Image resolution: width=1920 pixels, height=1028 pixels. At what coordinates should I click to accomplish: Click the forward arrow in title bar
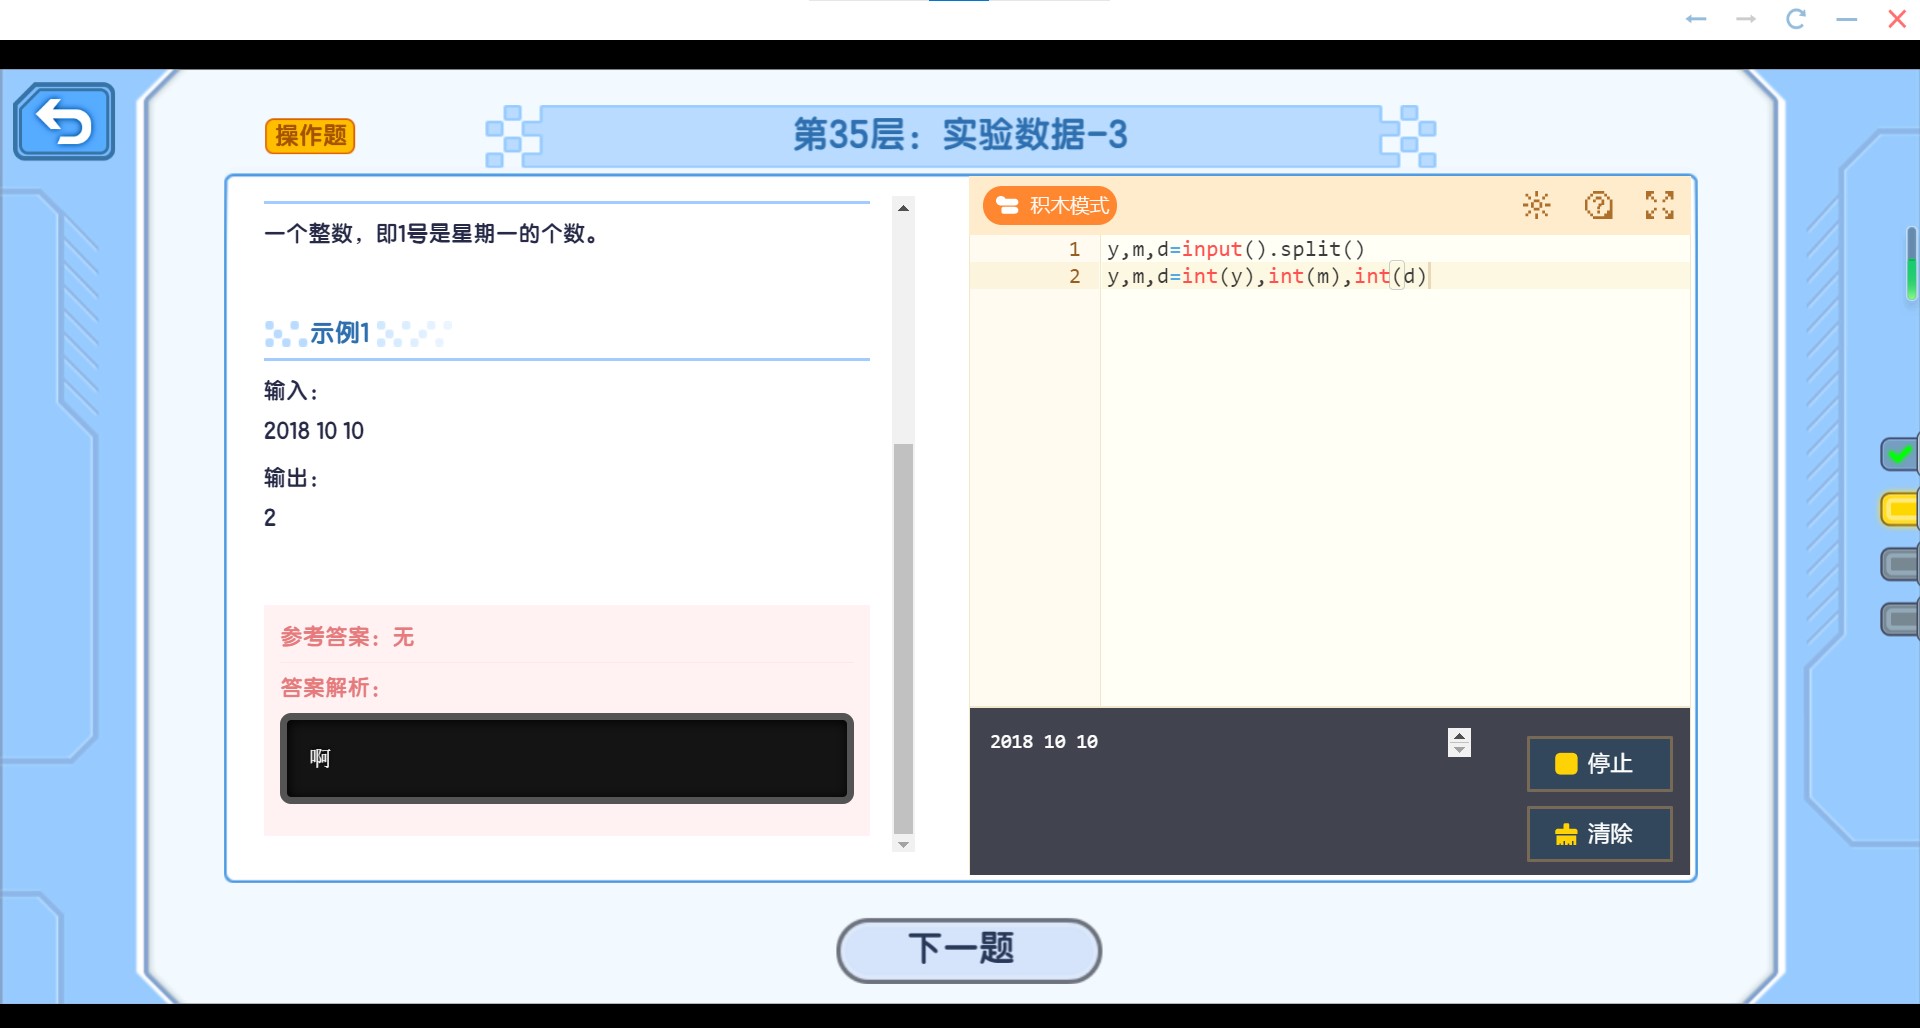(x=1746, y=19)
